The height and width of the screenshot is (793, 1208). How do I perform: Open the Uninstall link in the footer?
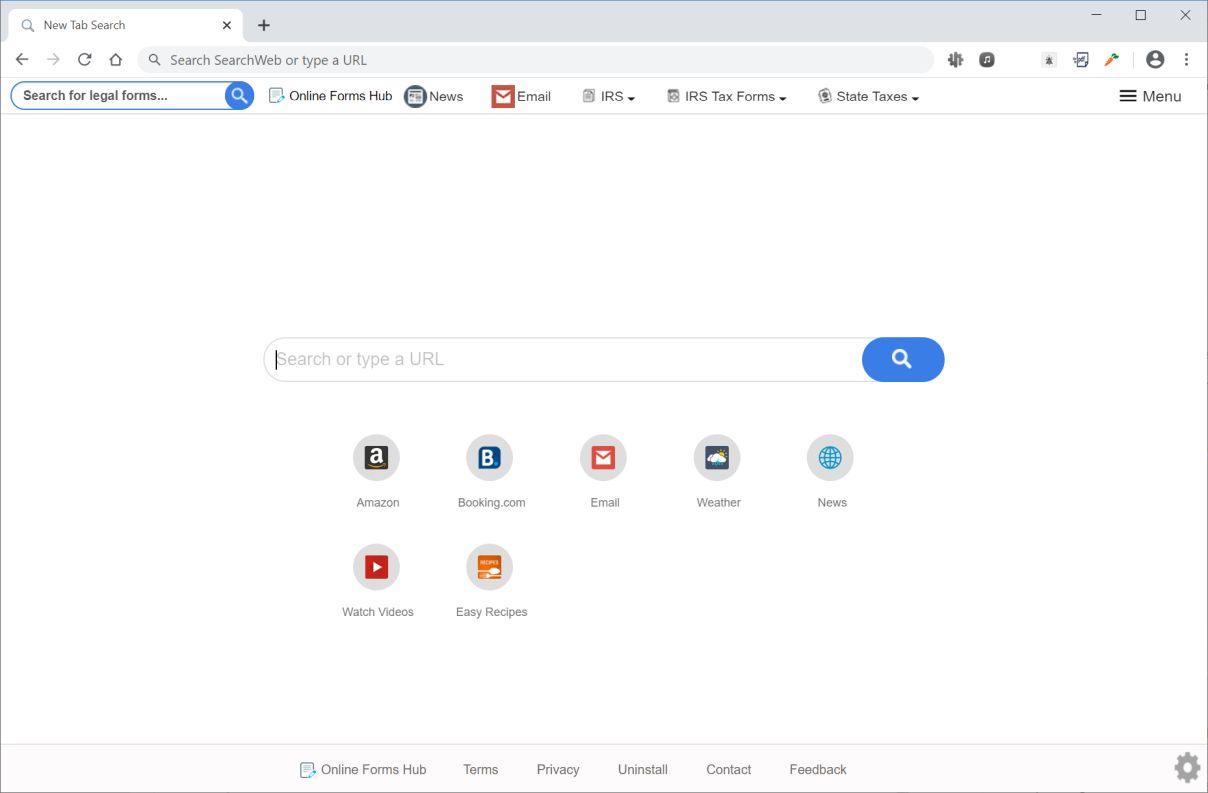[x=642, y=769]
